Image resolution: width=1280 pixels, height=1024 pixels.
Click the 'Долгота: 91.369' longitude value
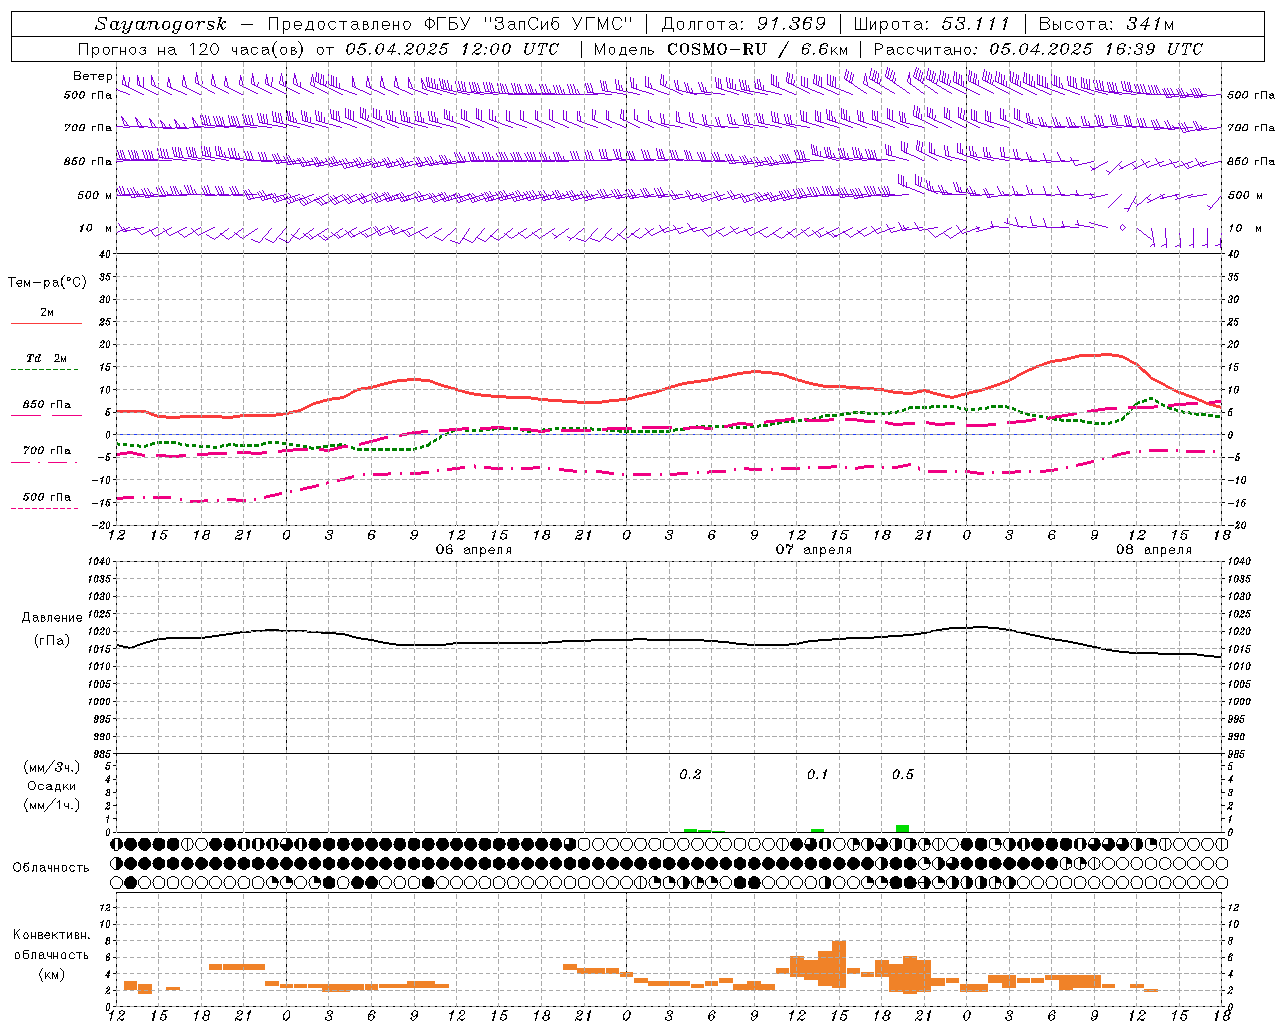tap(744, 24)
